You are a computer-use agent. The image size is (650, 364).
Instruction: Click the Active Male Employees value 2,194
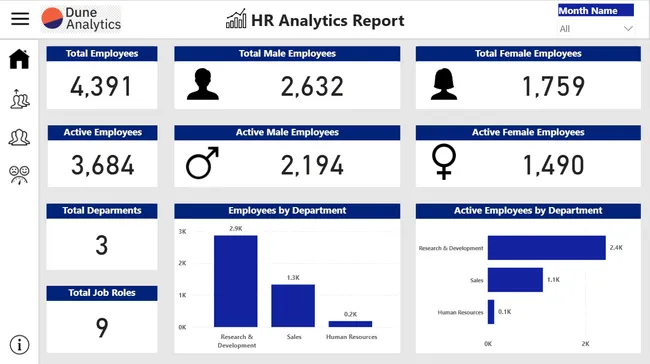(x=312, y=165)
